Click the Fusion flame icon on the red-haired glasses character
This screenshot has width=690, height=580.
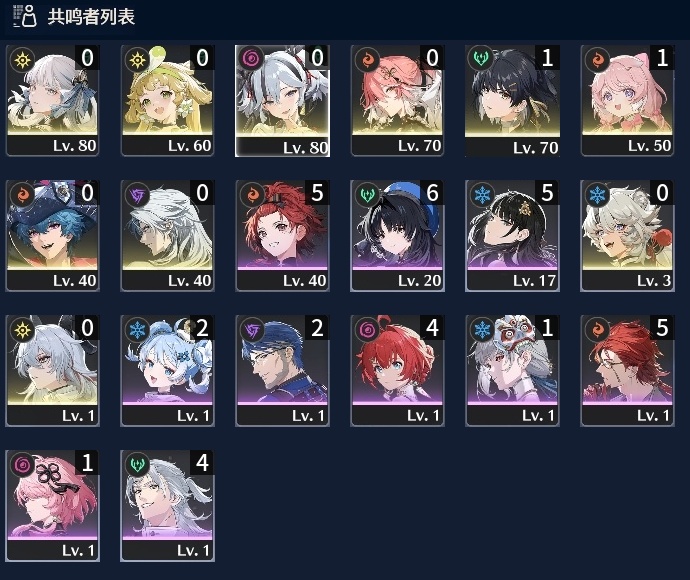(597, 329)
